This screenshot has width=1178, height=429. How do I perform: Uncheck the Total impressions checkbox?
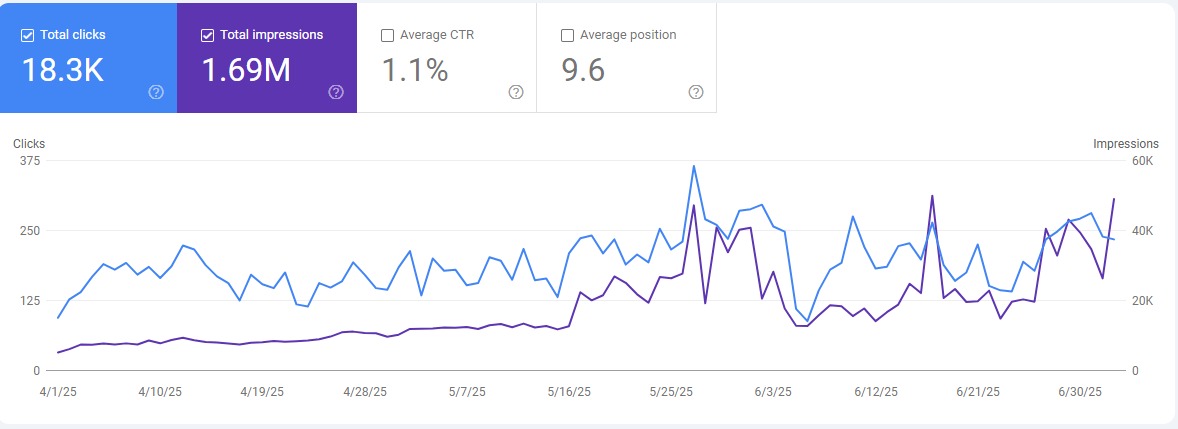point(207,35)
